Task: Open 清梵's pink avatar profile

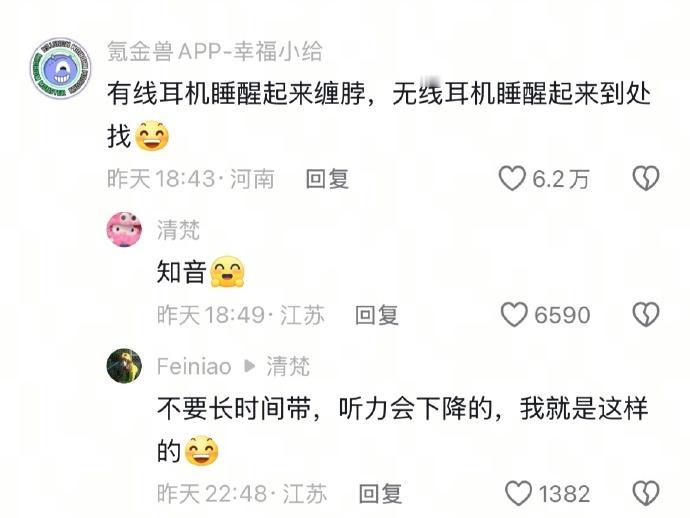Action: click(124, 229)
